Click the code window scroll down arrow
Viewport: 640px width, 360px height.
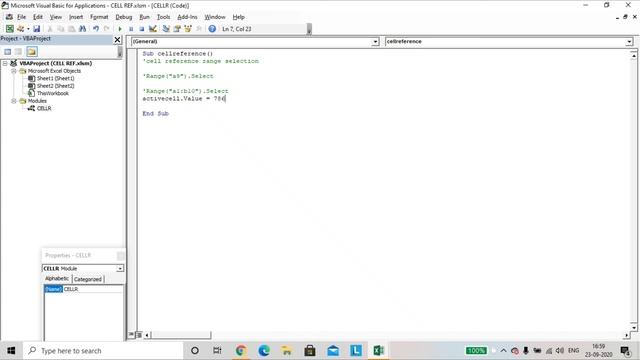633,327
